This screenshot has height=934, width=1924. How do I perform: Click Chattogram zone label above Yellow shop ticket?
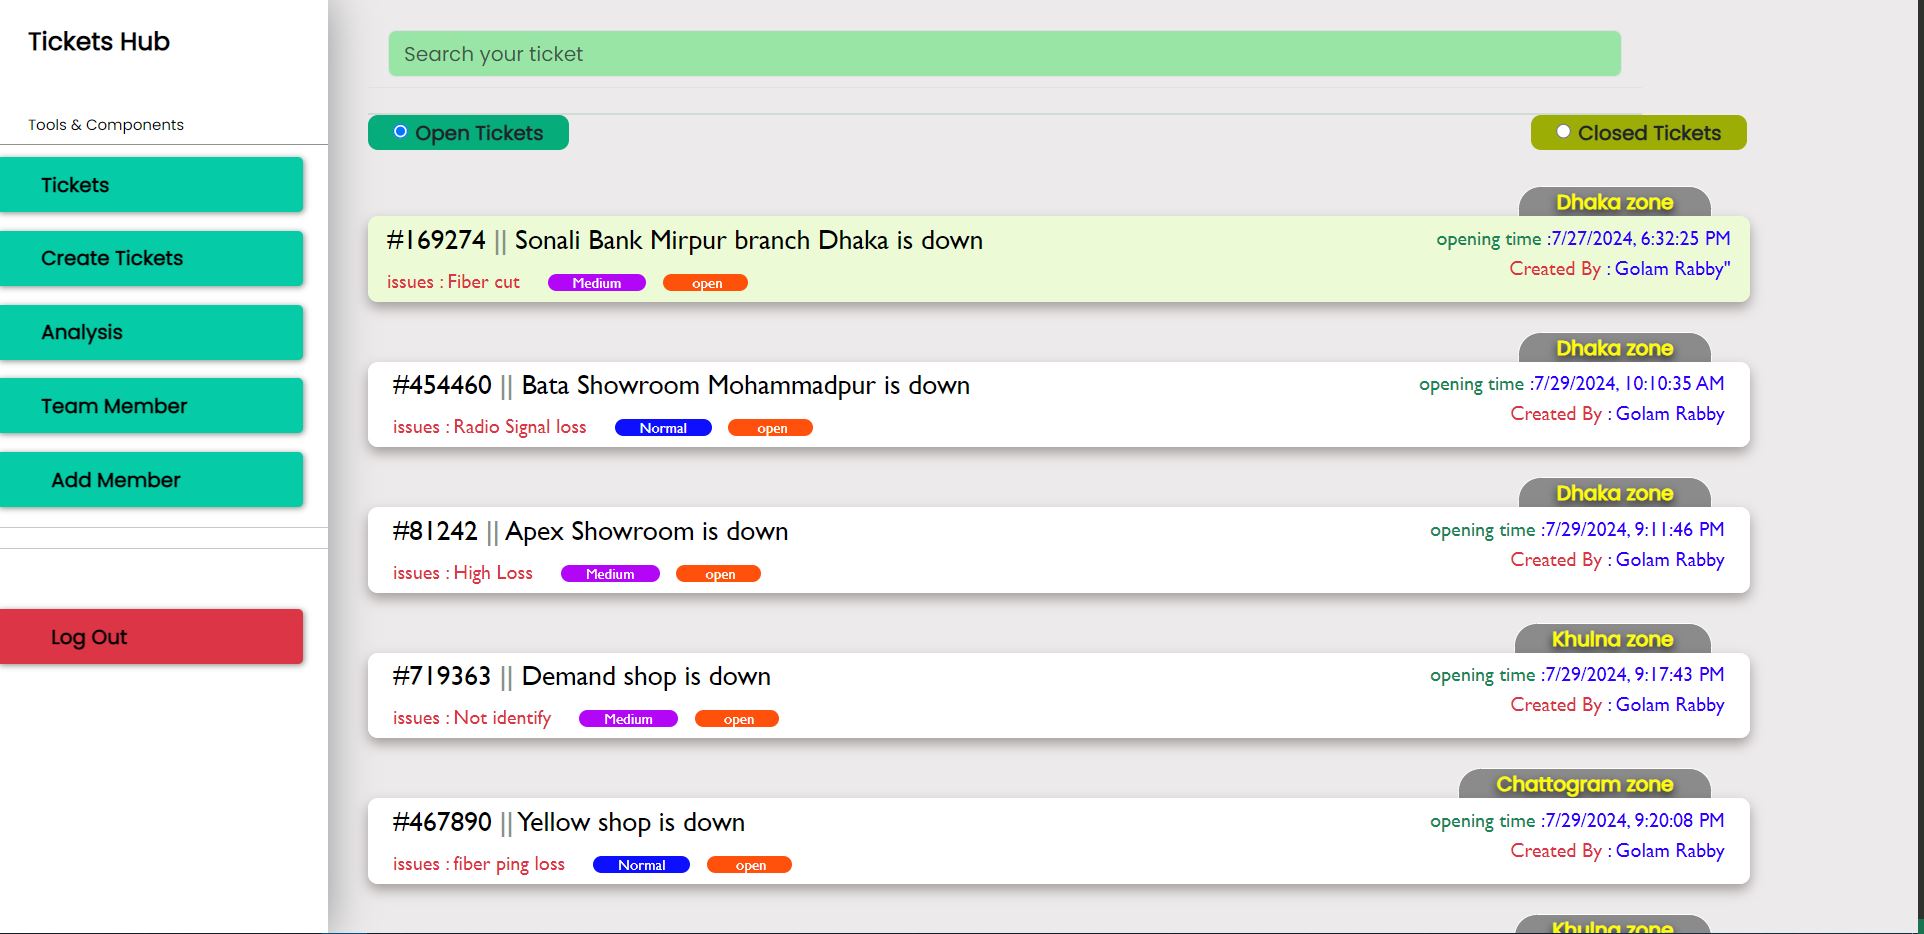1584,785
